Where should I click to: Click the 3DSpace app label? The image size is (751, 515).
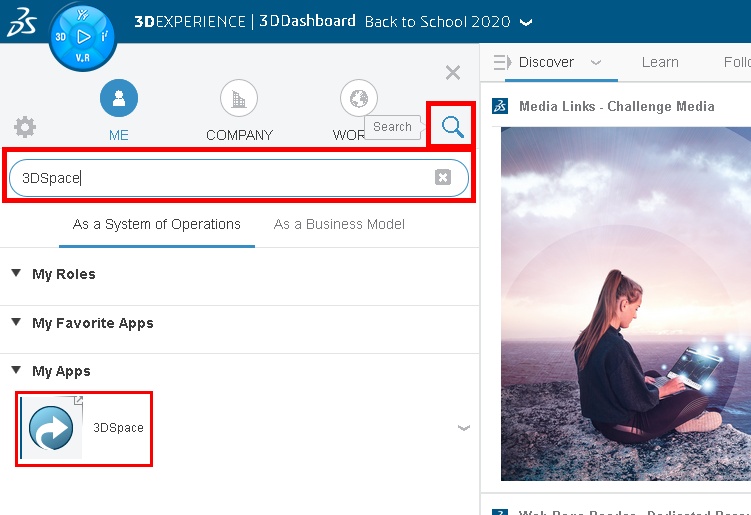click(x=118, y=428)
